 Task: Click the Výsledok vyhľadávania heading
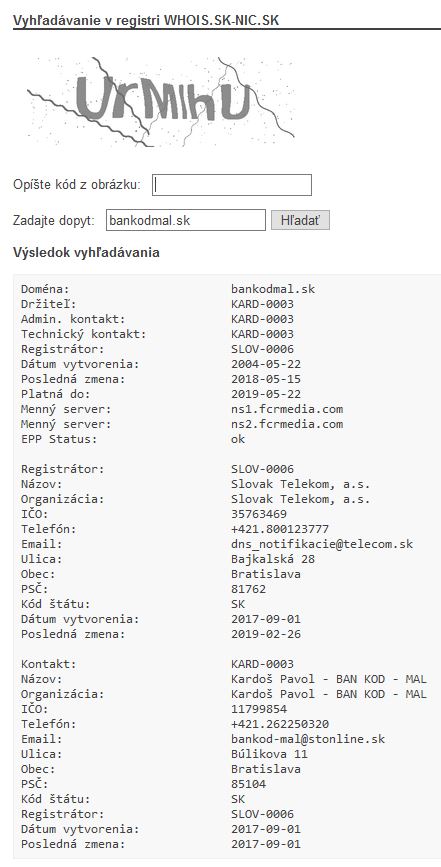(86, 253)
